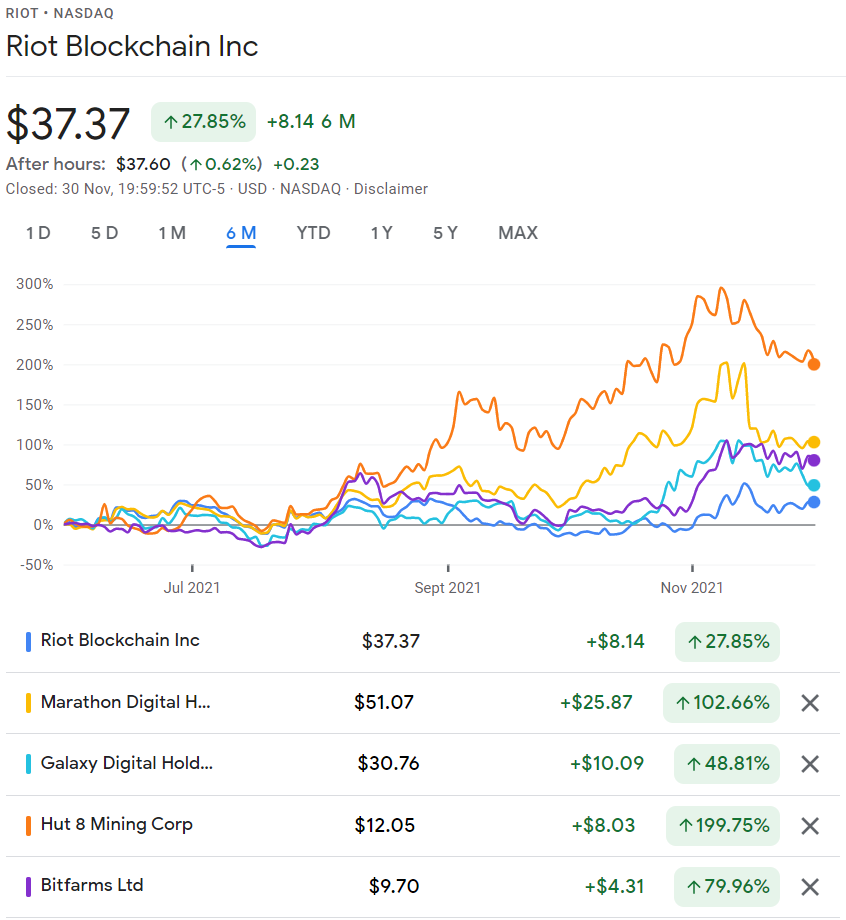Click the yellow Marathon Digital color bar
Viewport: 846px width, 920px height.
tap(28, 703)
